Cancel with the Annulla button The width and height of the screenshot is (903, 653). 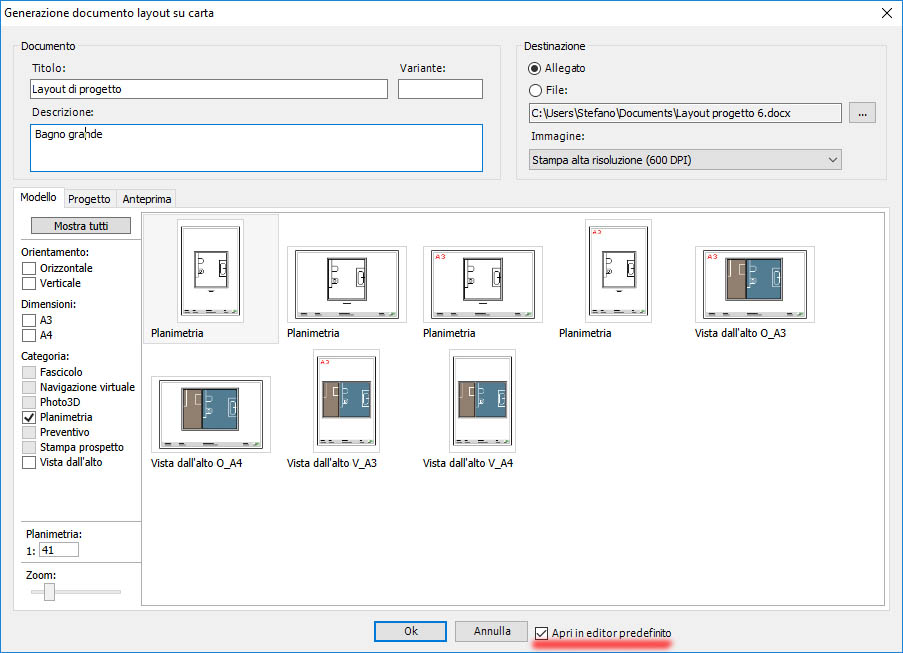(x=491, y=631)
